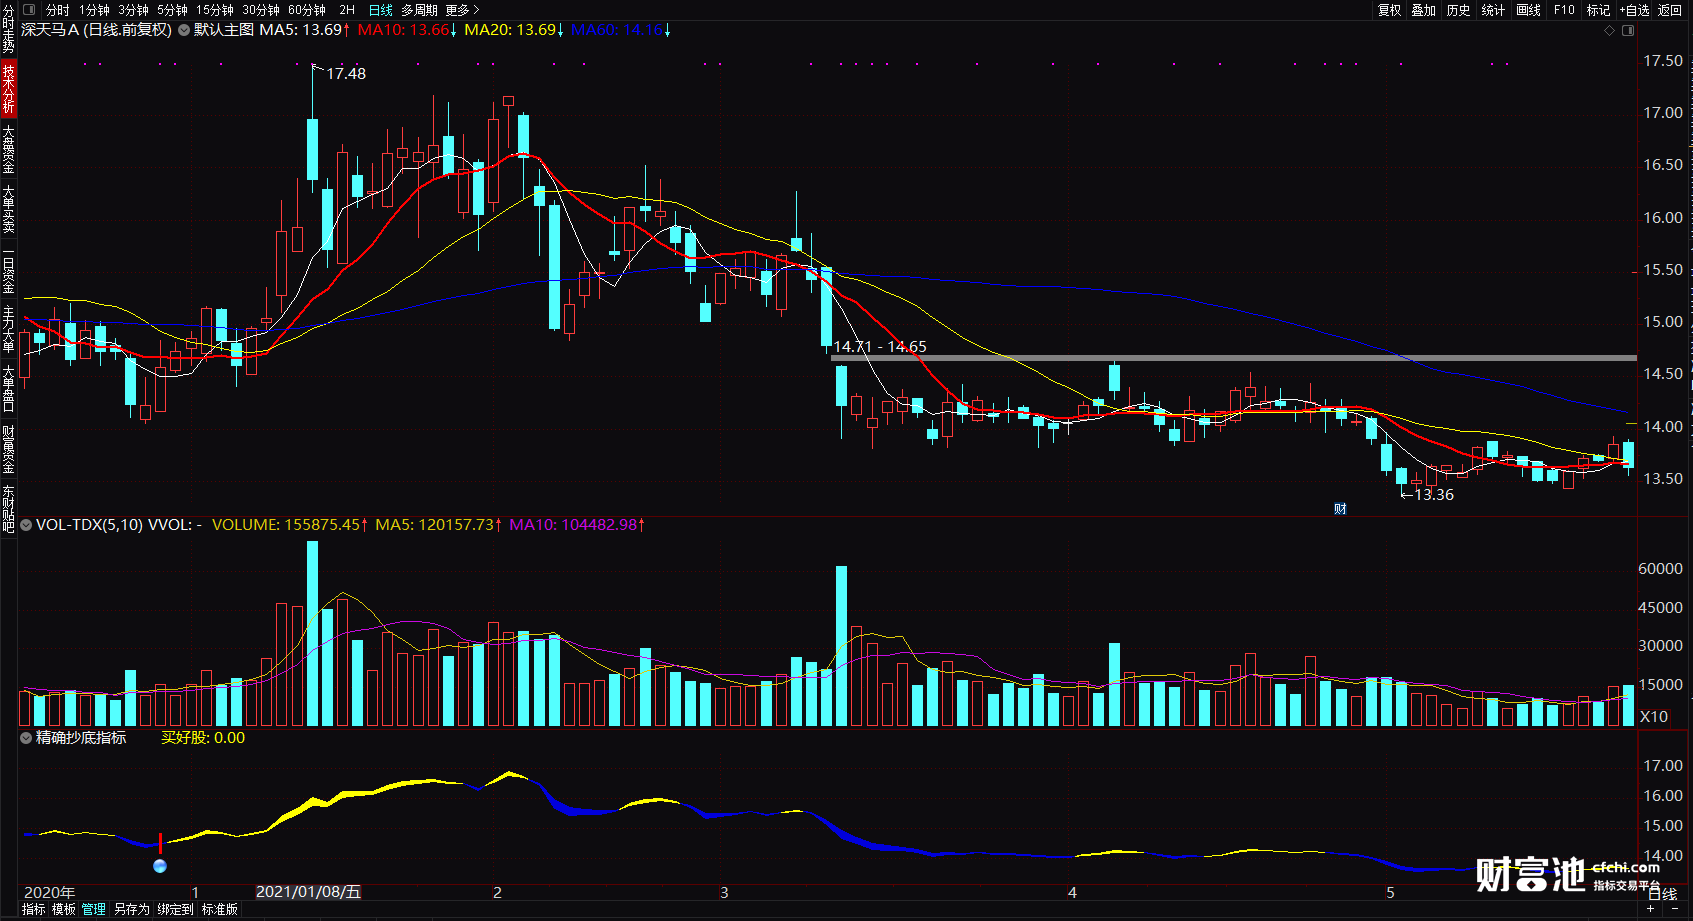Viewport: 1693px width, 921px height.
Task: Click 绑定到 at bottom bar
Action: [x=176, y=909]
